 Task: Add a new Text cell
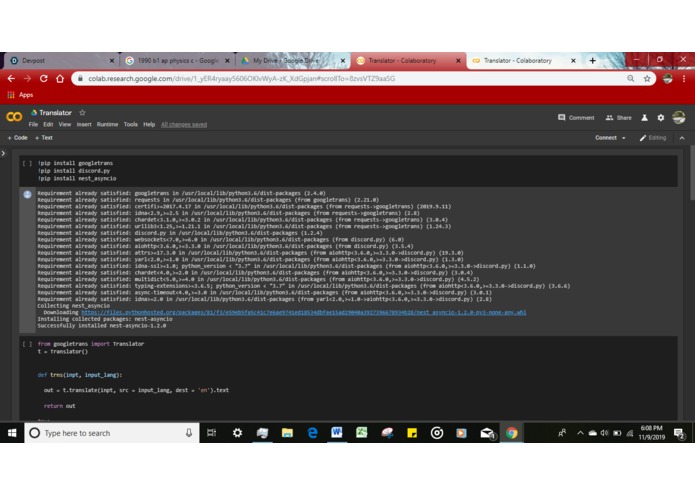coord(43,138)
